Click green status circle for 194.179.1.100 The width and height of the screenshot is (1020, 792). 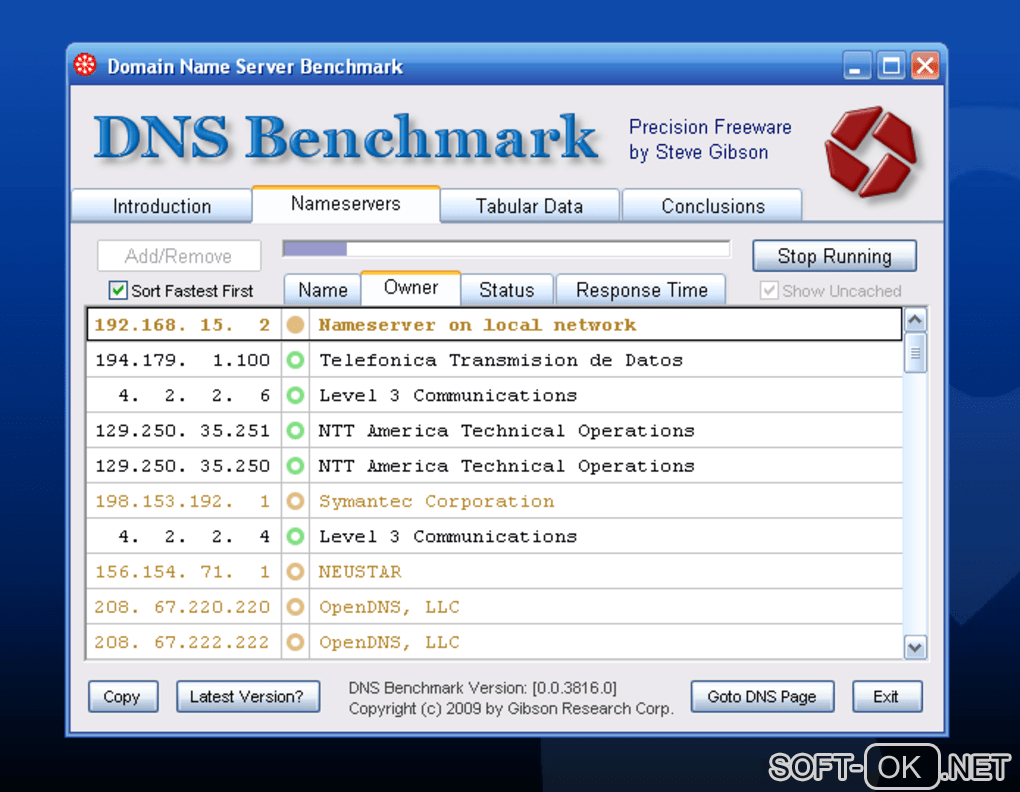tap(295, 360)
